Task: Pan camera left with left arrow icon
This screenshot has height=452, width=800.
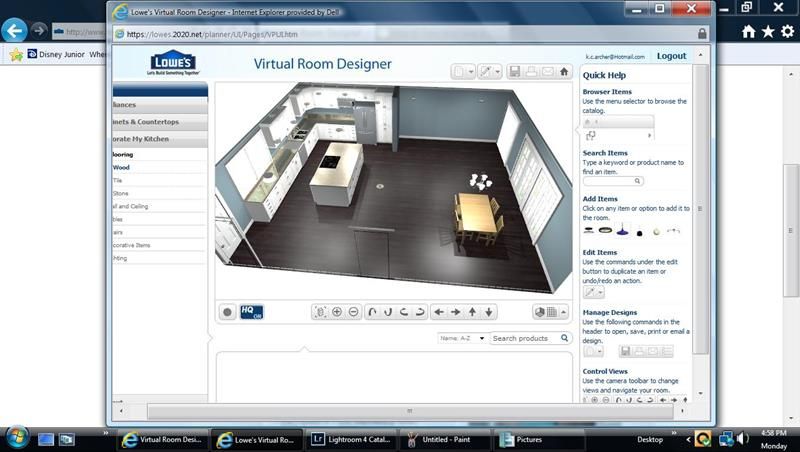Action: coord(438,312)
